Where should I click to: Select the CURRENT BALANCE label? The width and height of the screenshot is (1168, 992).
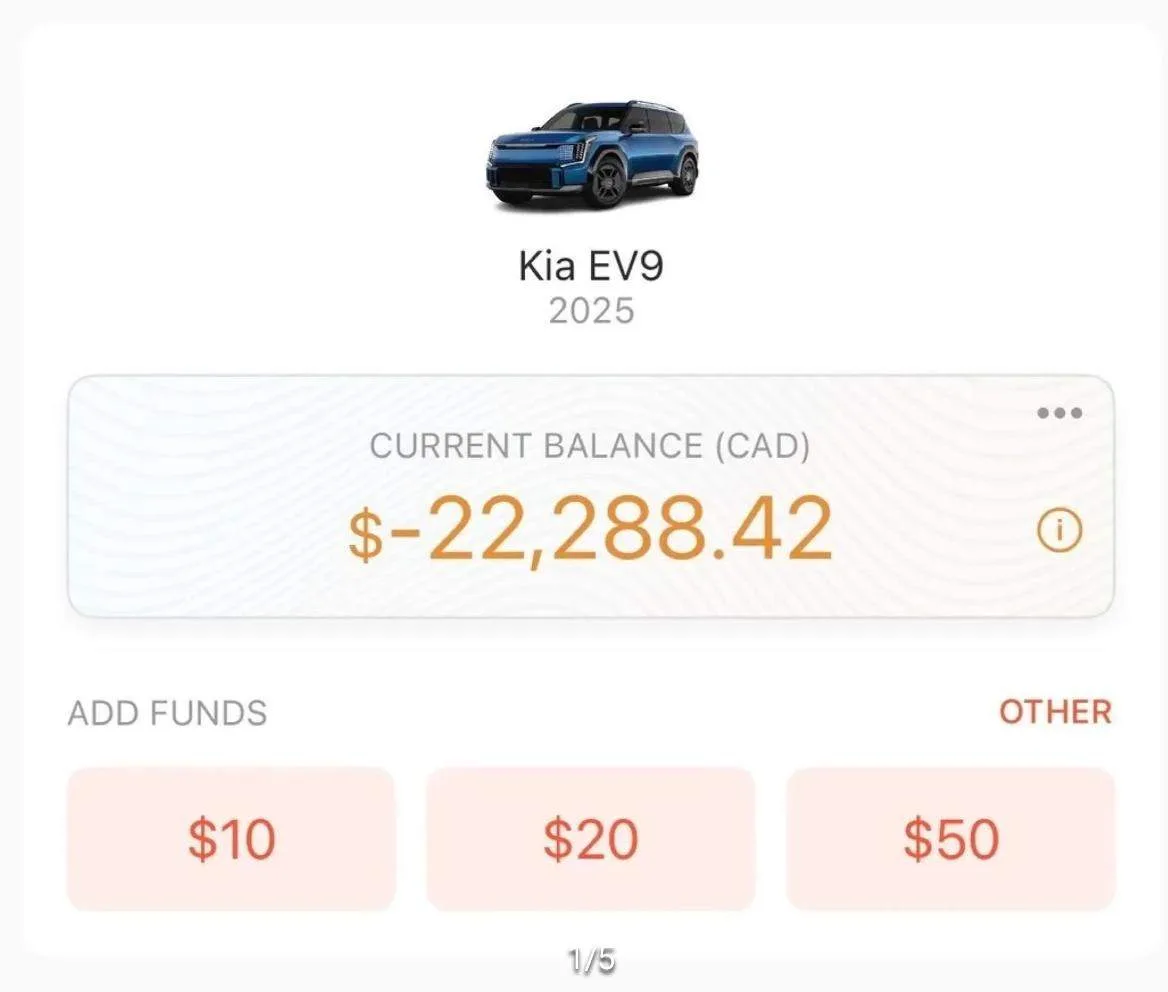point(536,446)
